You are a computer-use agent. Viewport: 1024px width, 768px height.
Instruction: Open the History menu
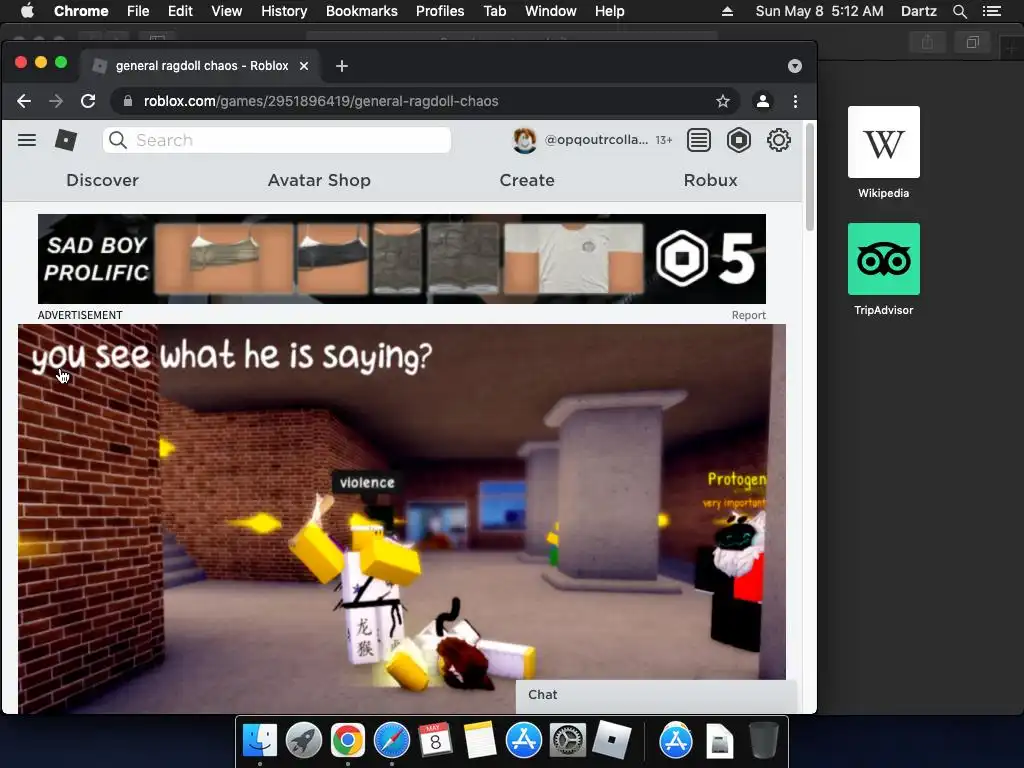[x=284, y=11]
